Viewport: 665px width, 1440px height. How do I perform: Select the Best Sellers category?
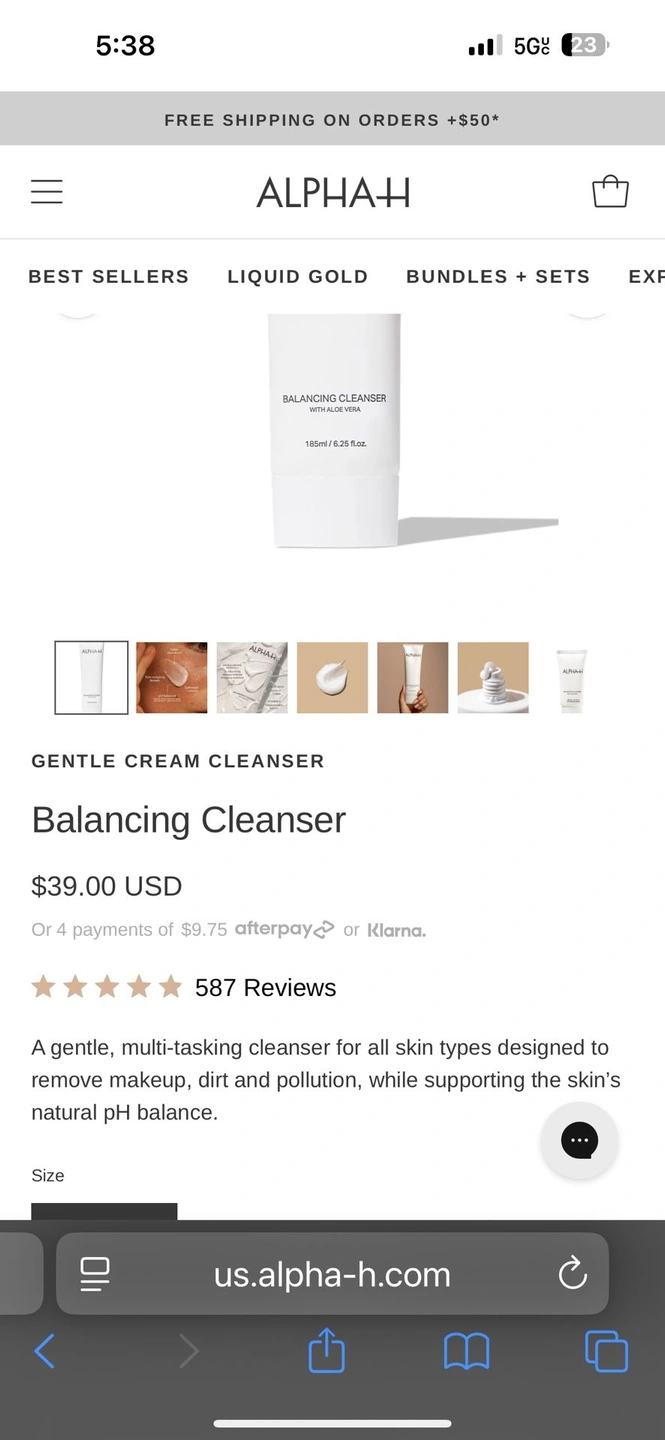(x=108, y=277)
